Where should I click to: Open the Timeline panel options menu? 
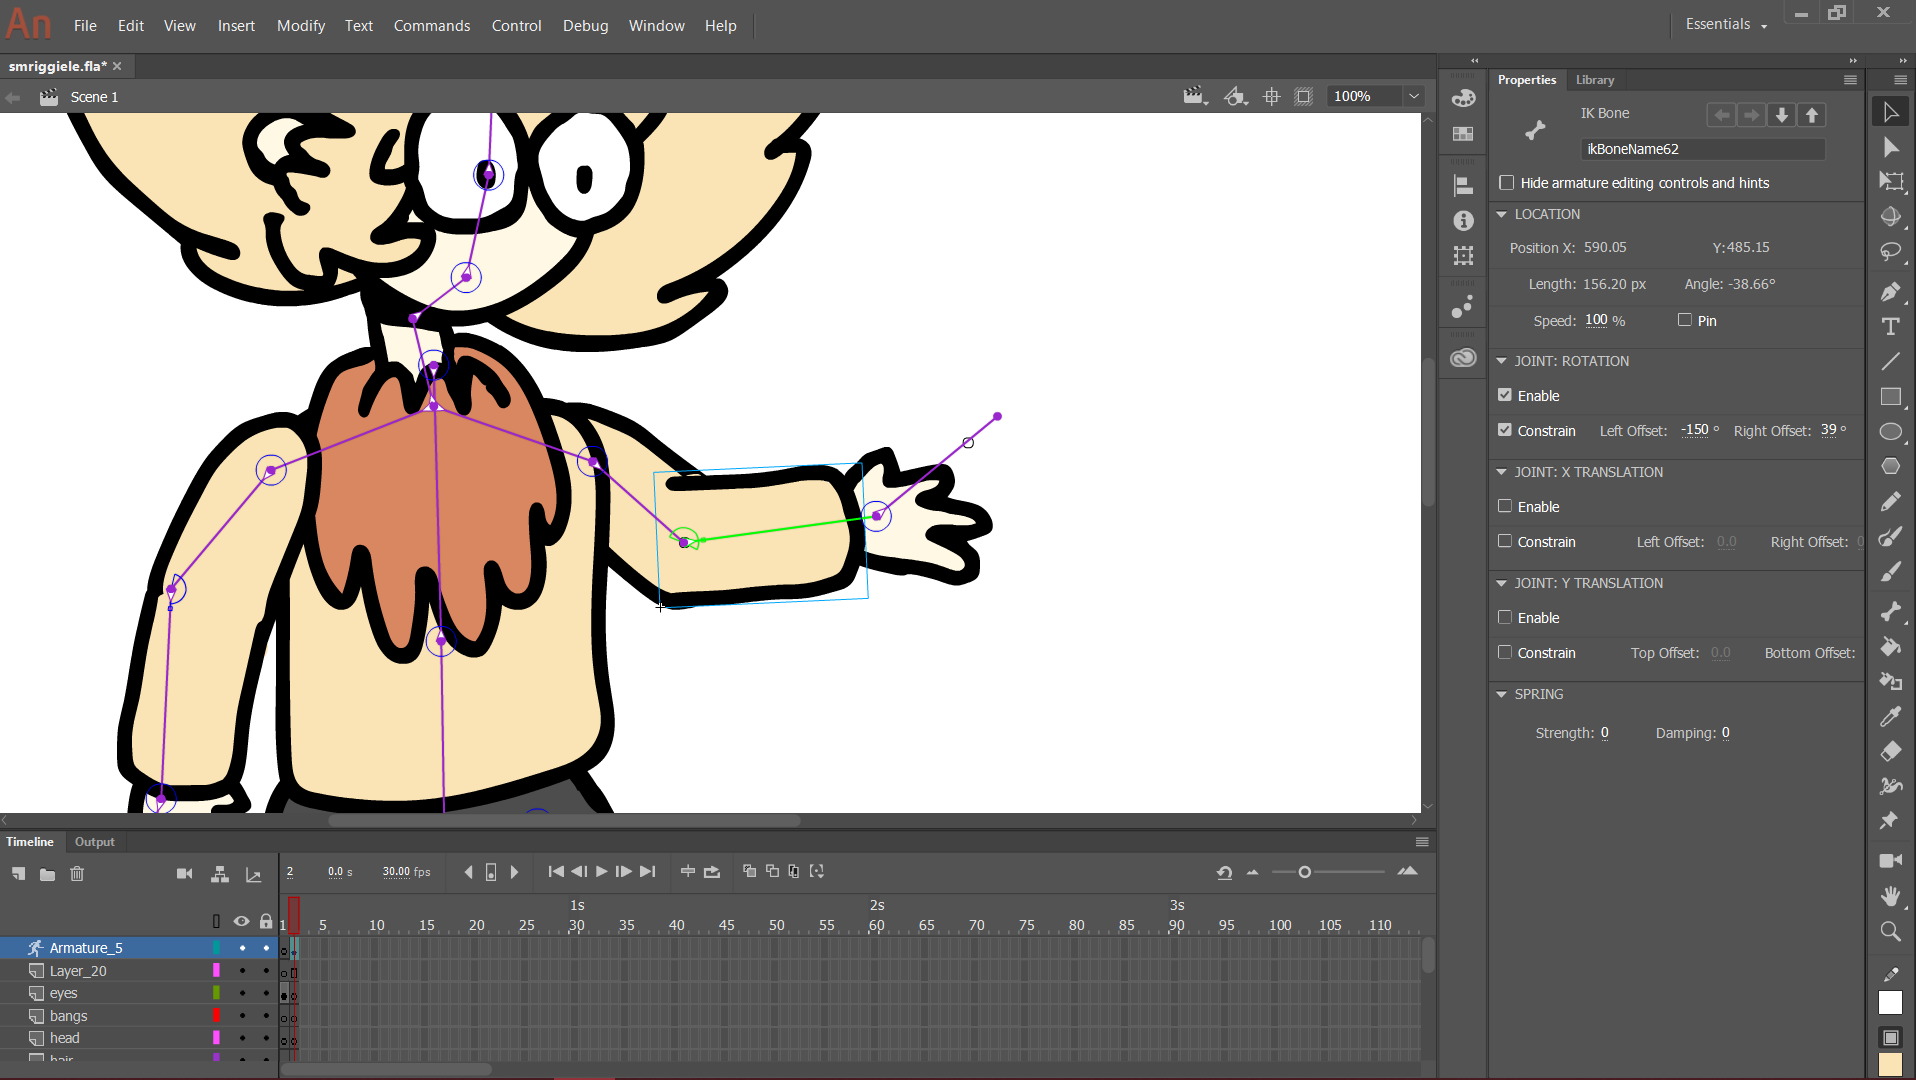[1422, 842]
